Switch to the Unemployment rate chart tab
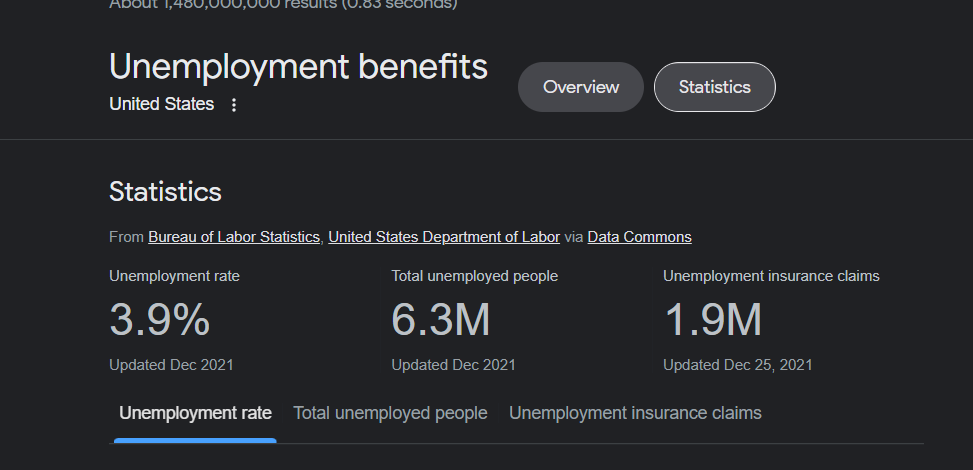Image resolution: width=973 pixels, height=470 pixels. 195,413
